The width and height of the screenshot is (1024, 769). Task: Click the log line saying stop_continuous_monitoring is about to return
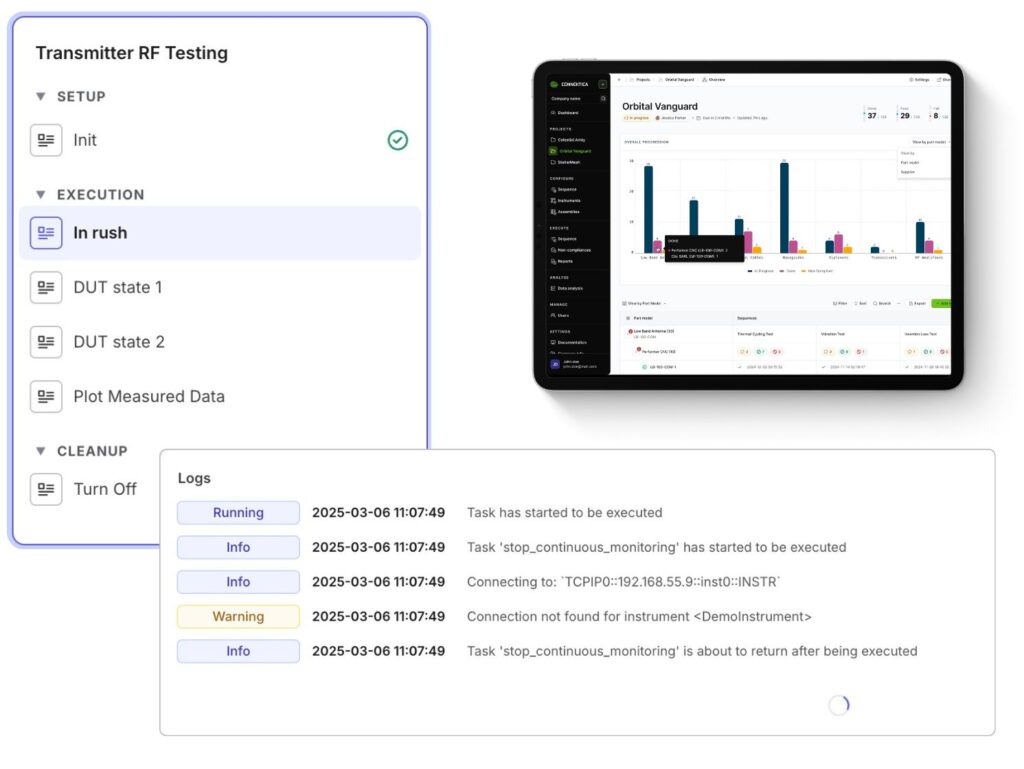[692, 651]
